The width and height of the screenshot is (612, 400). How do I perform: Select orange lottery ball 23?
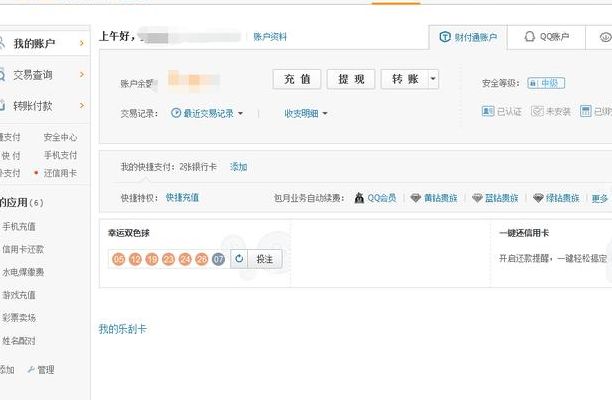[168, 259]
